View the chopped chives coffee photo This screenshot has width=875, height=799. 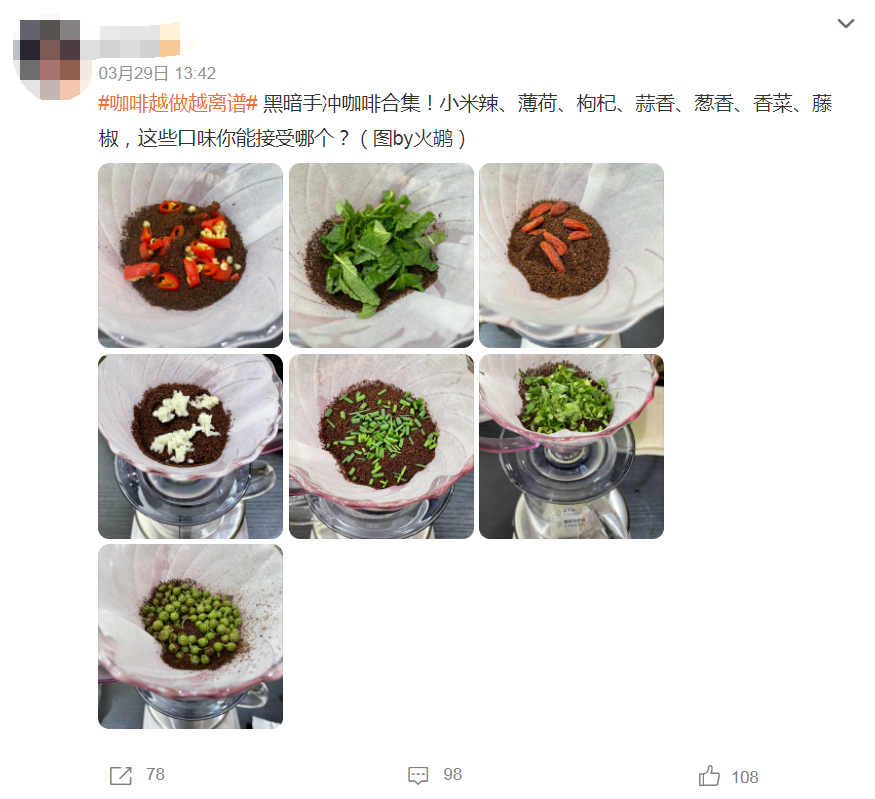coord(381,446)
